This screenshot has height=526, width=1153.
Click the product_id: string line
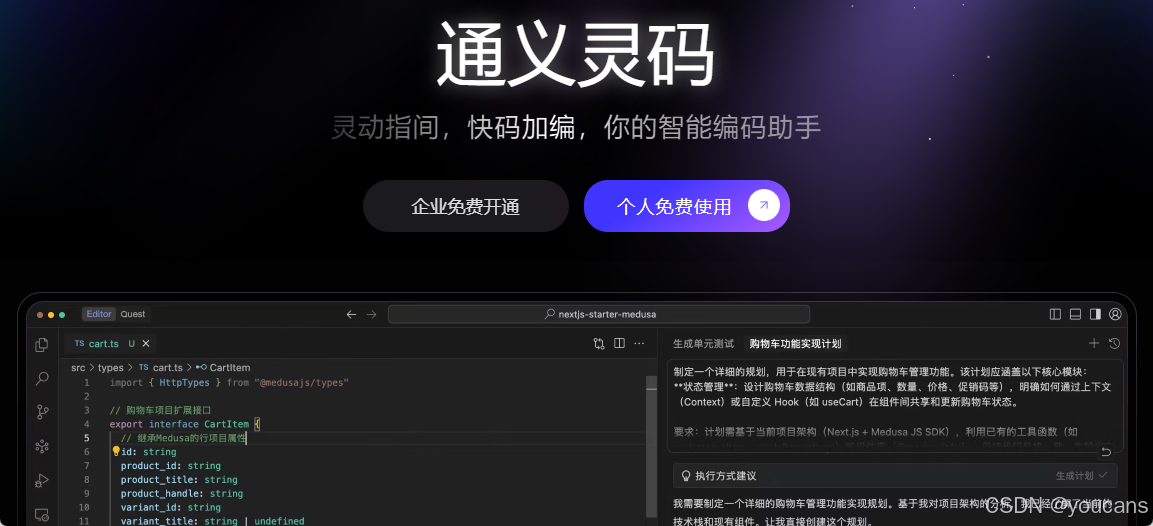coord(171,466)
